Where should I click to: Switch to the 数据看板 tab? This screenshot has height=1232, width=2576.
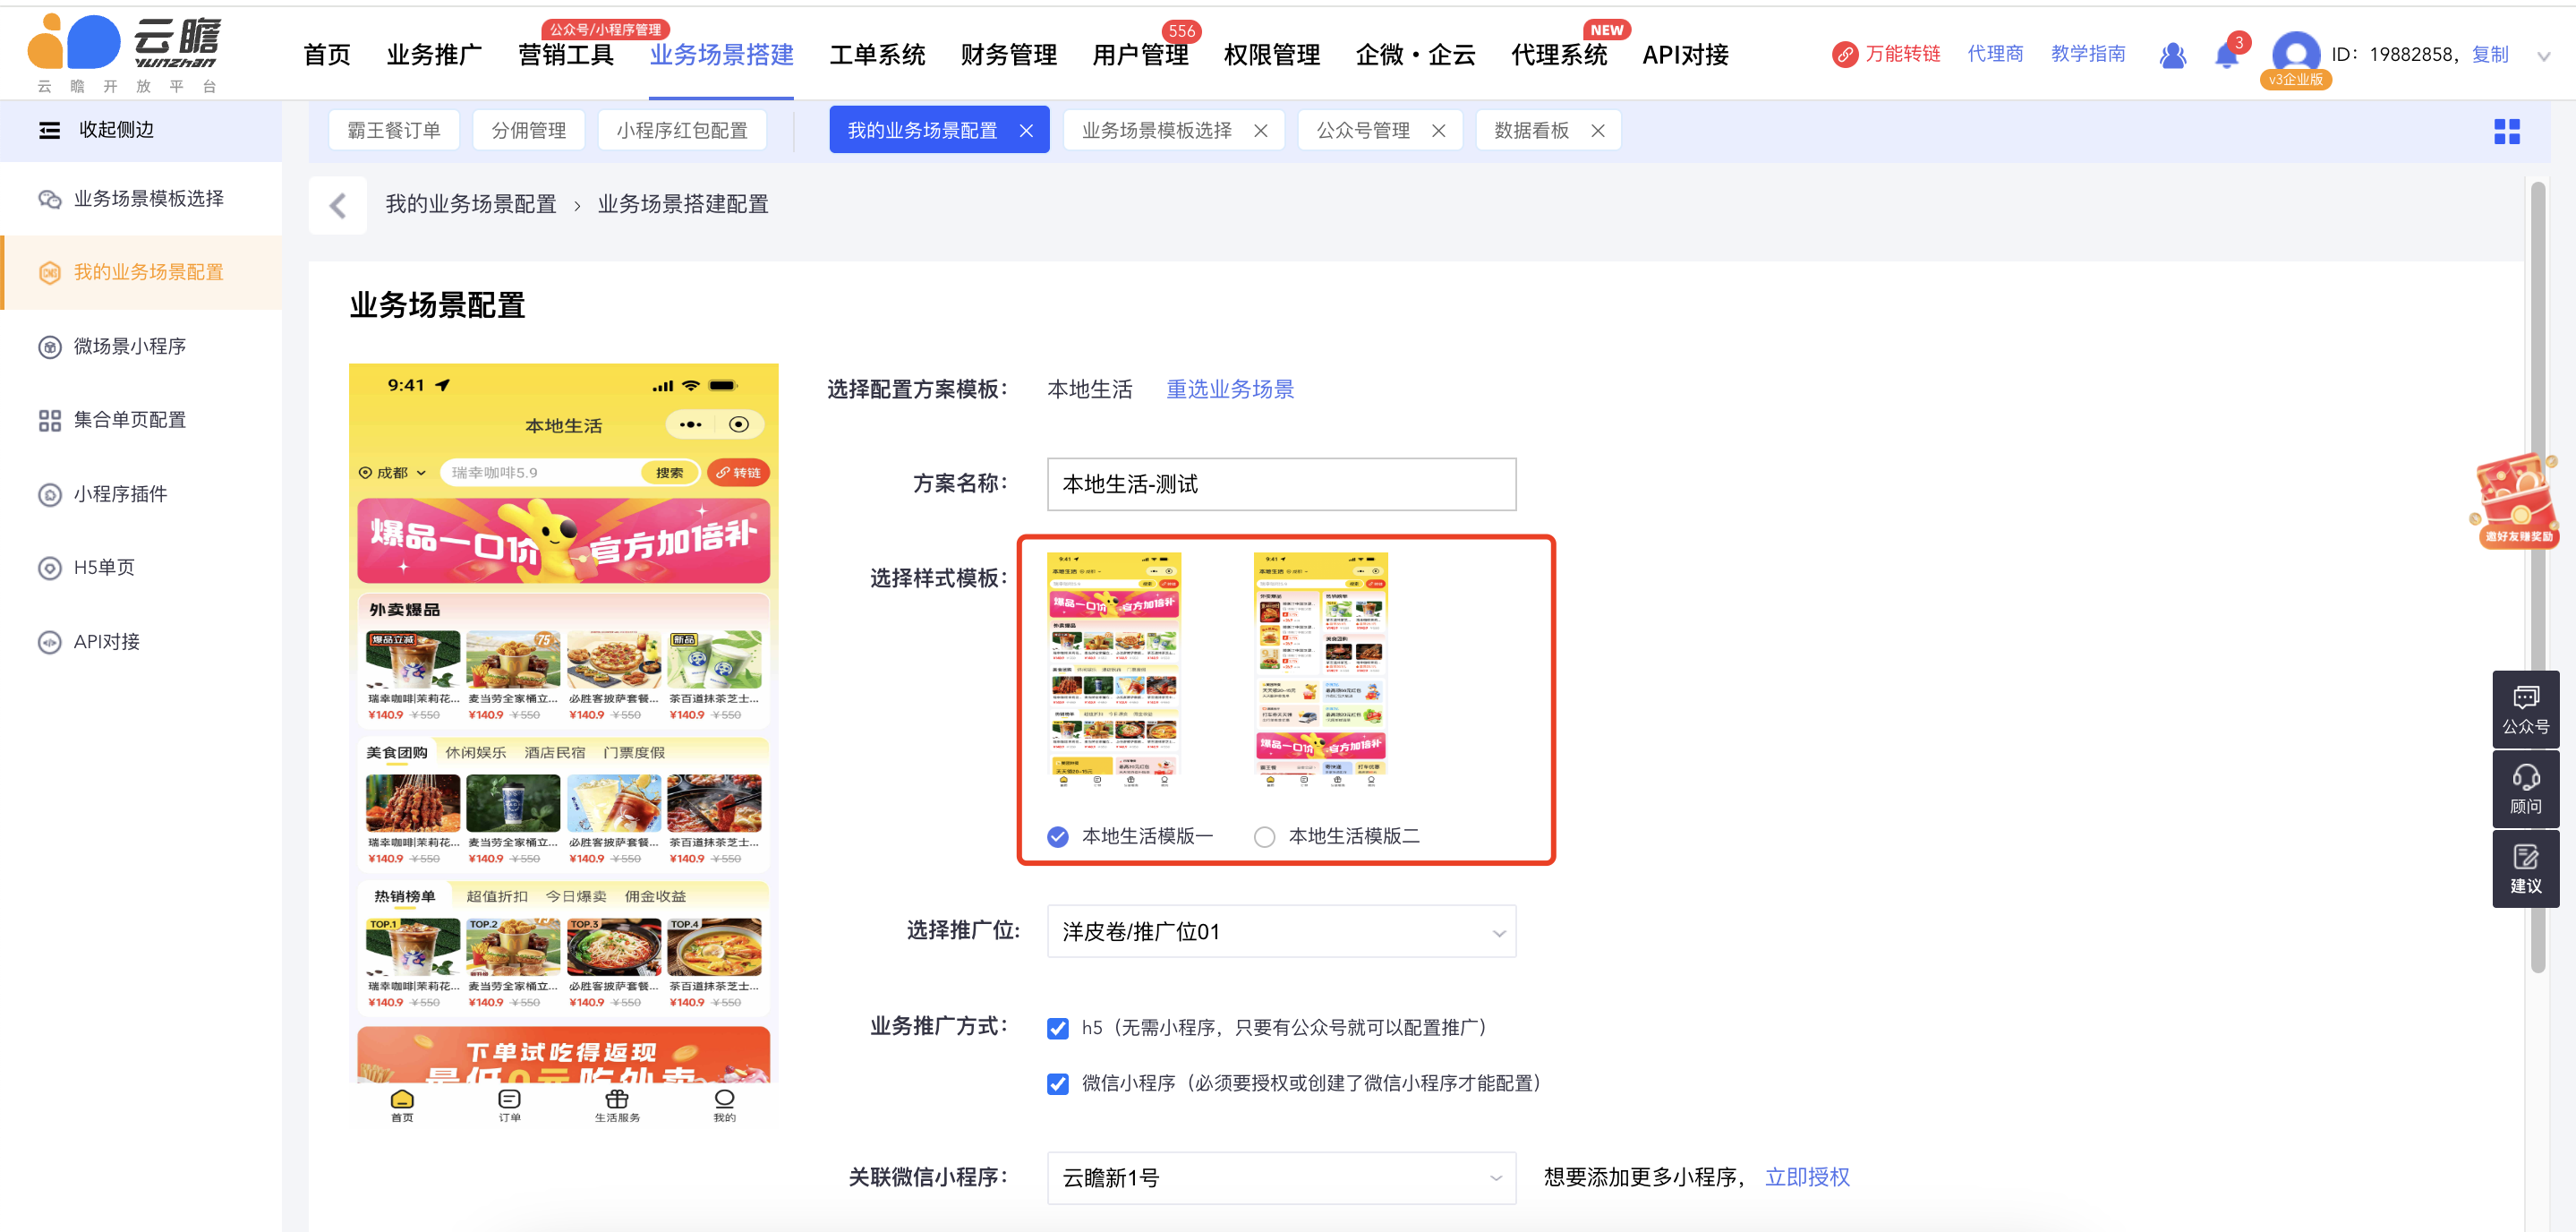(x=1530, y=131)
